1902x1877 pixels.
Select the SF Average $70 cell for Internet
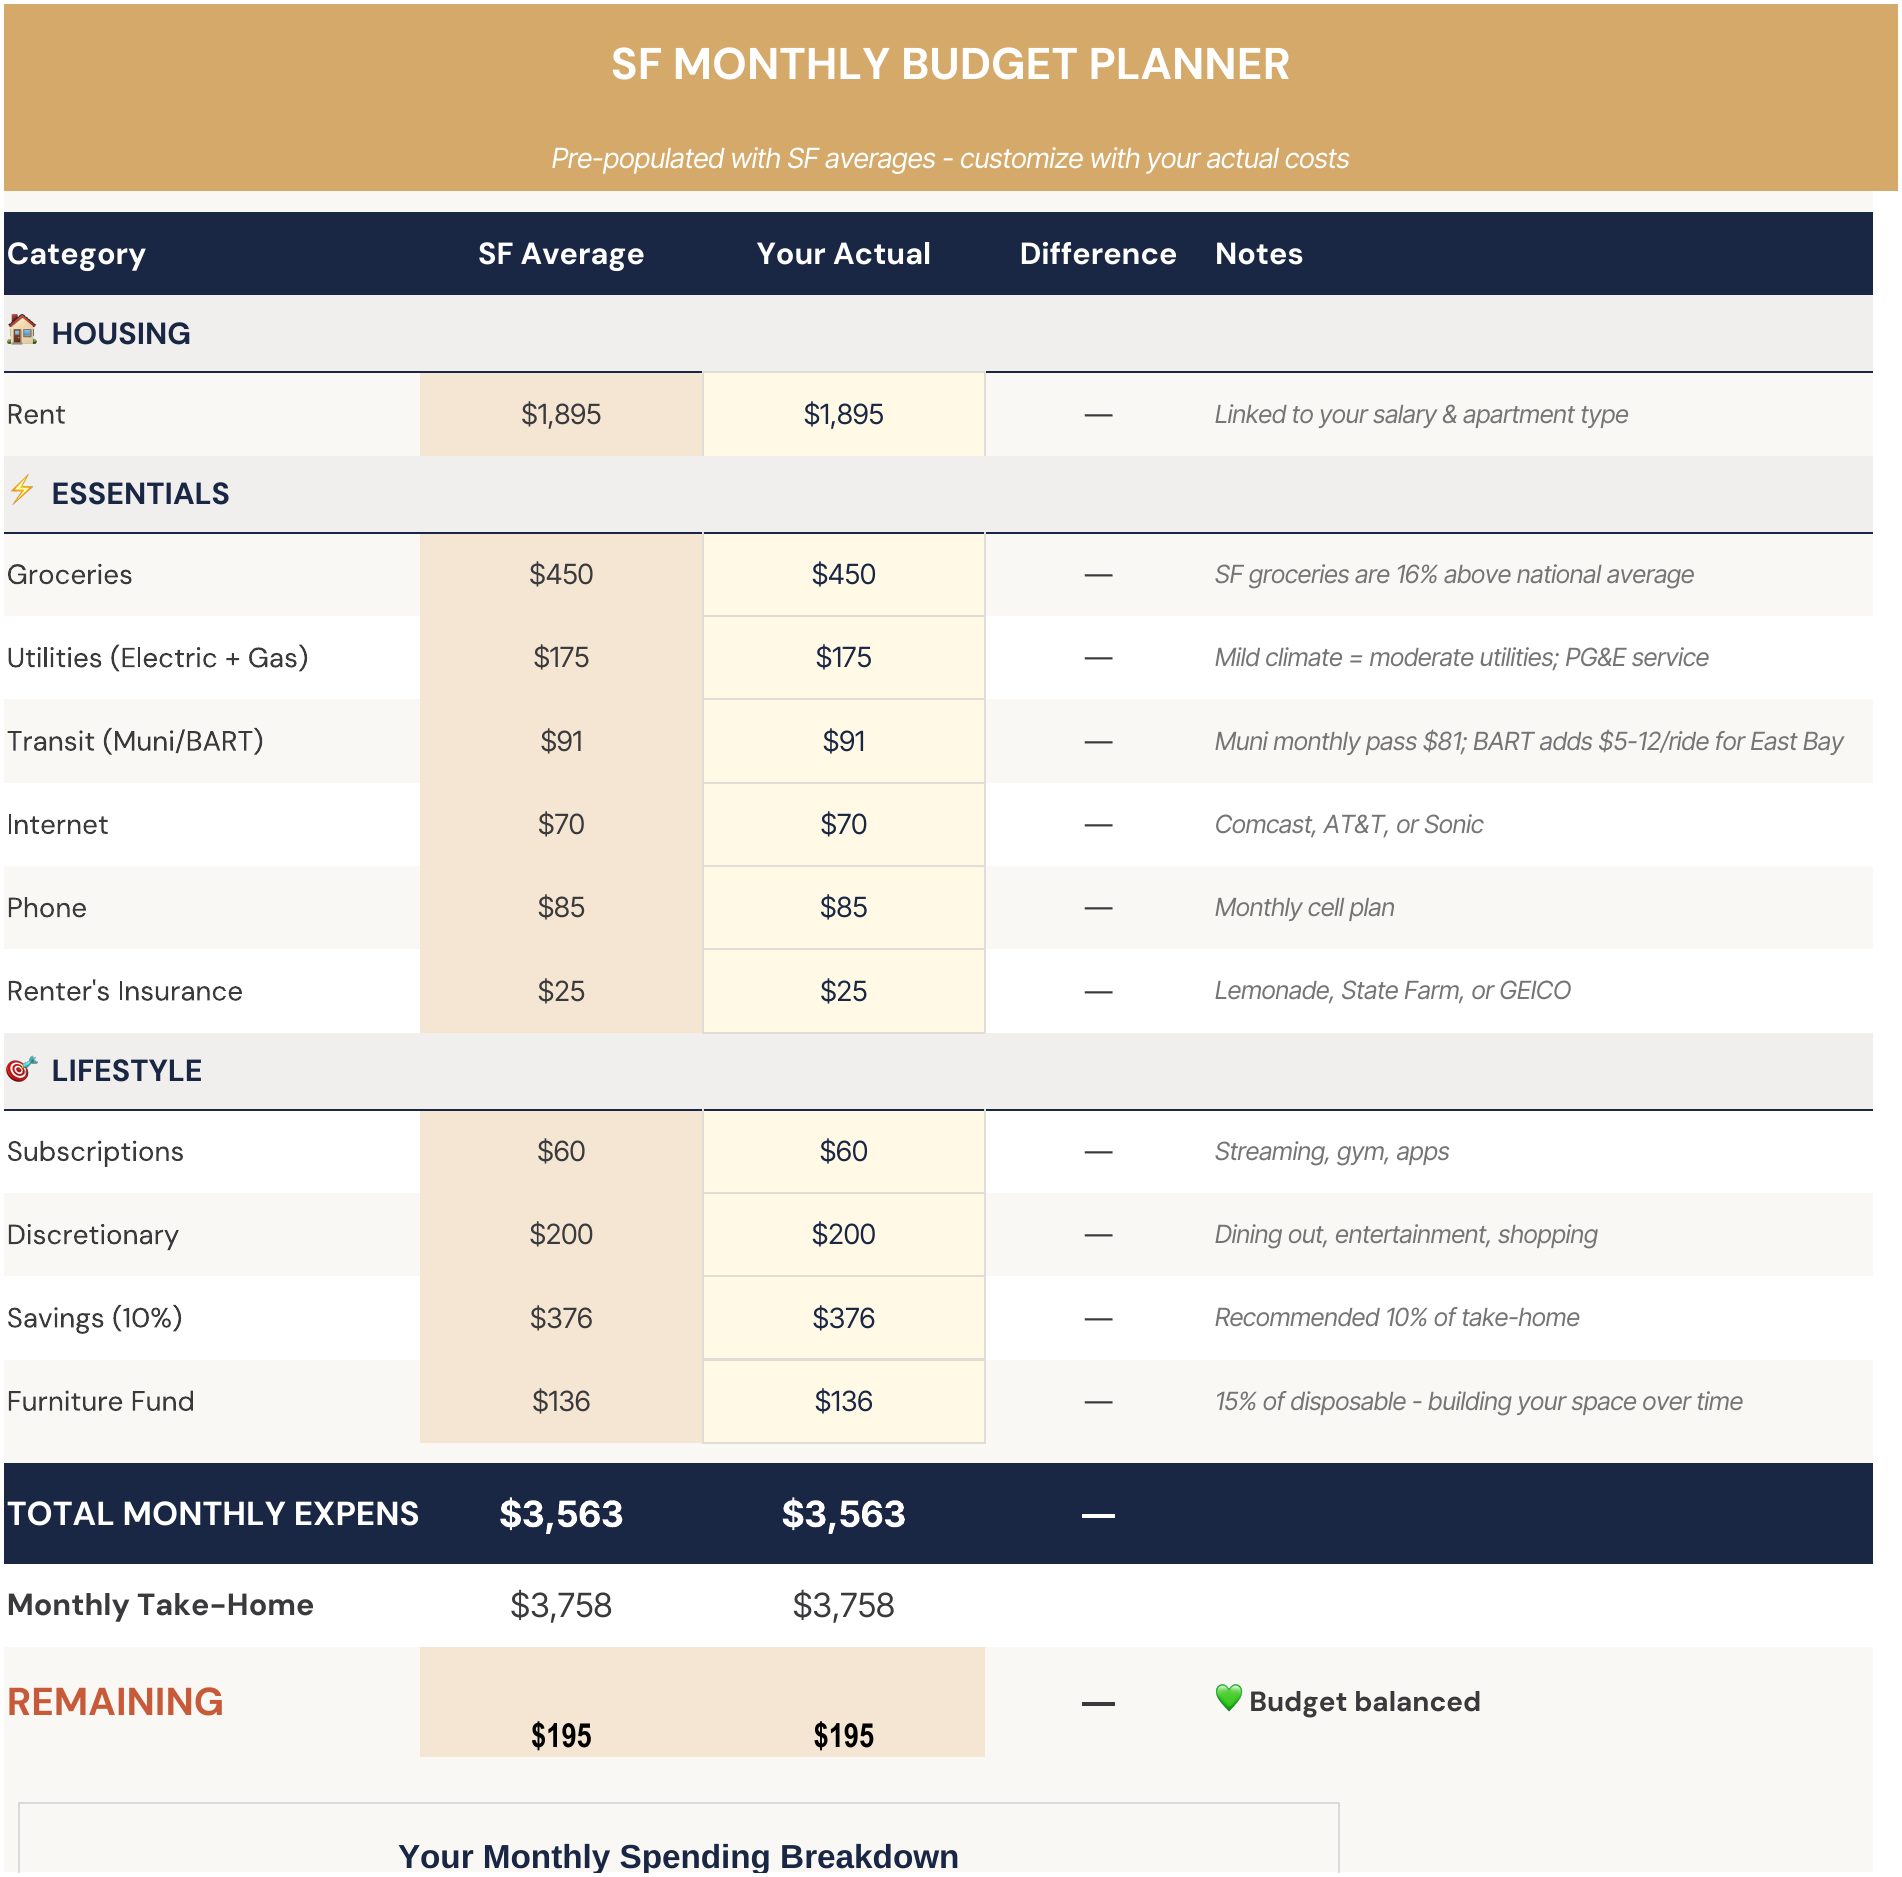pyautogui.click(x=561, y=825)
